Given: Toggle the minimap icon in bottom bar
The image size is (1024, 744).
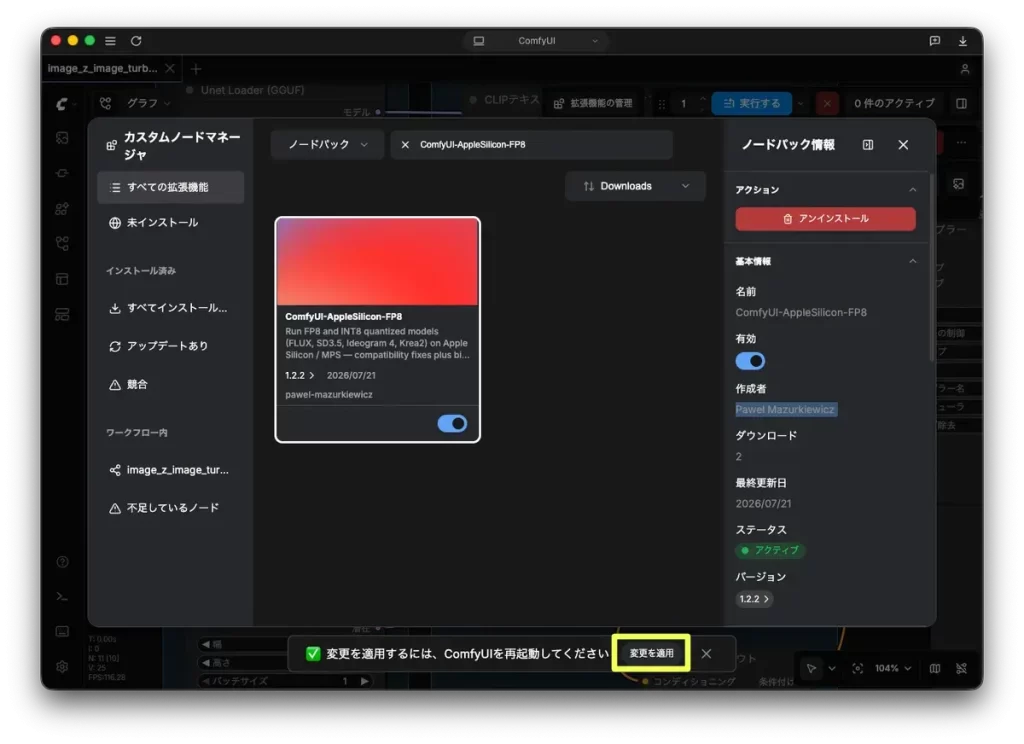Looking at the screenshot, I should click(x=935, y=668).
